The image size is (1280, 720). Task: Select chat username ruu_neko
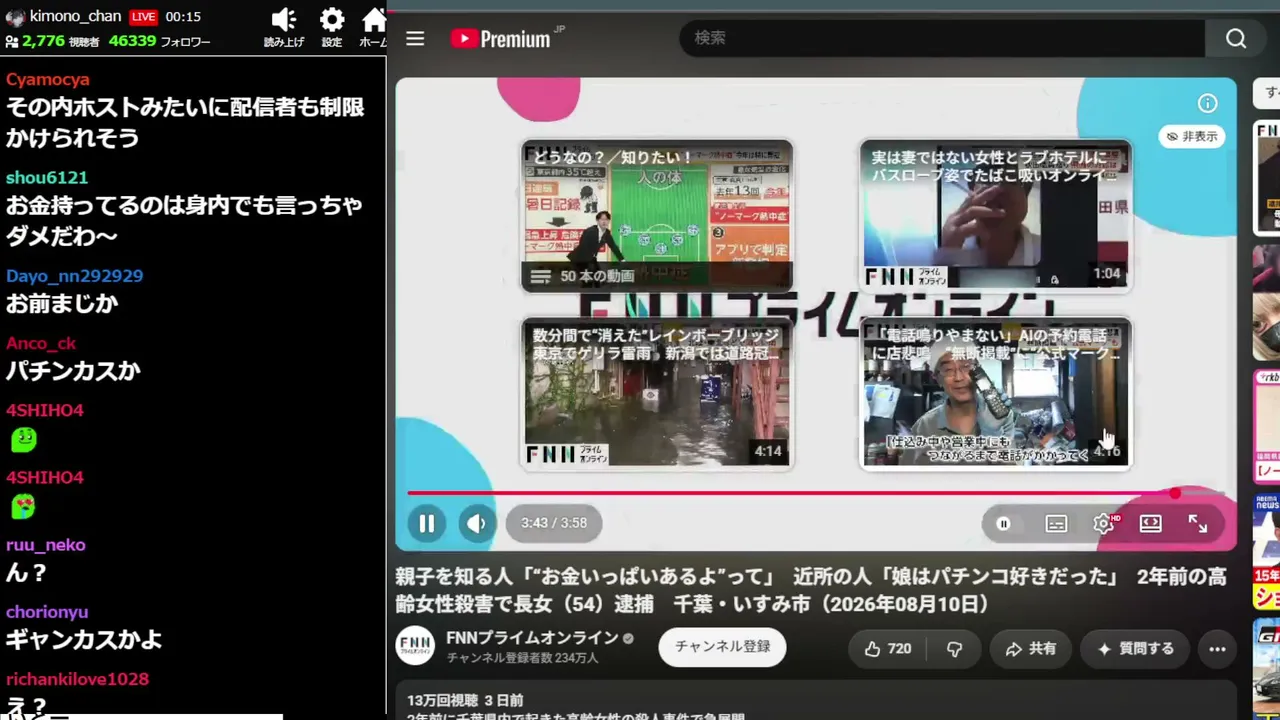pyautogui.click(x=46, y=545)
